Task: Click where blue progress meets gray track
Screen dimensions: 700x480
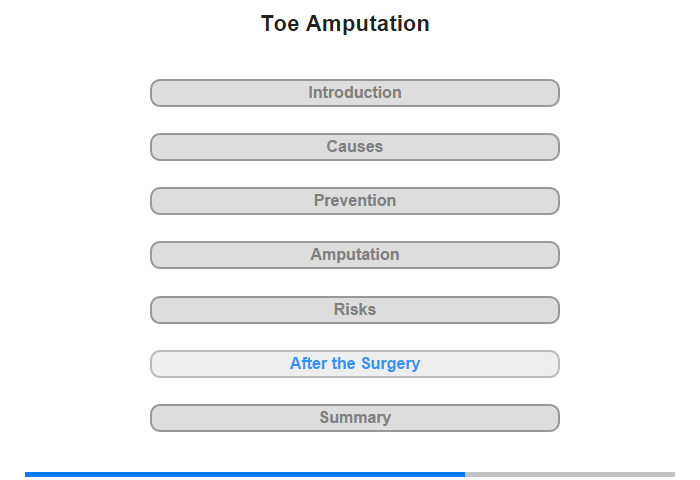Action: [465, 475]
